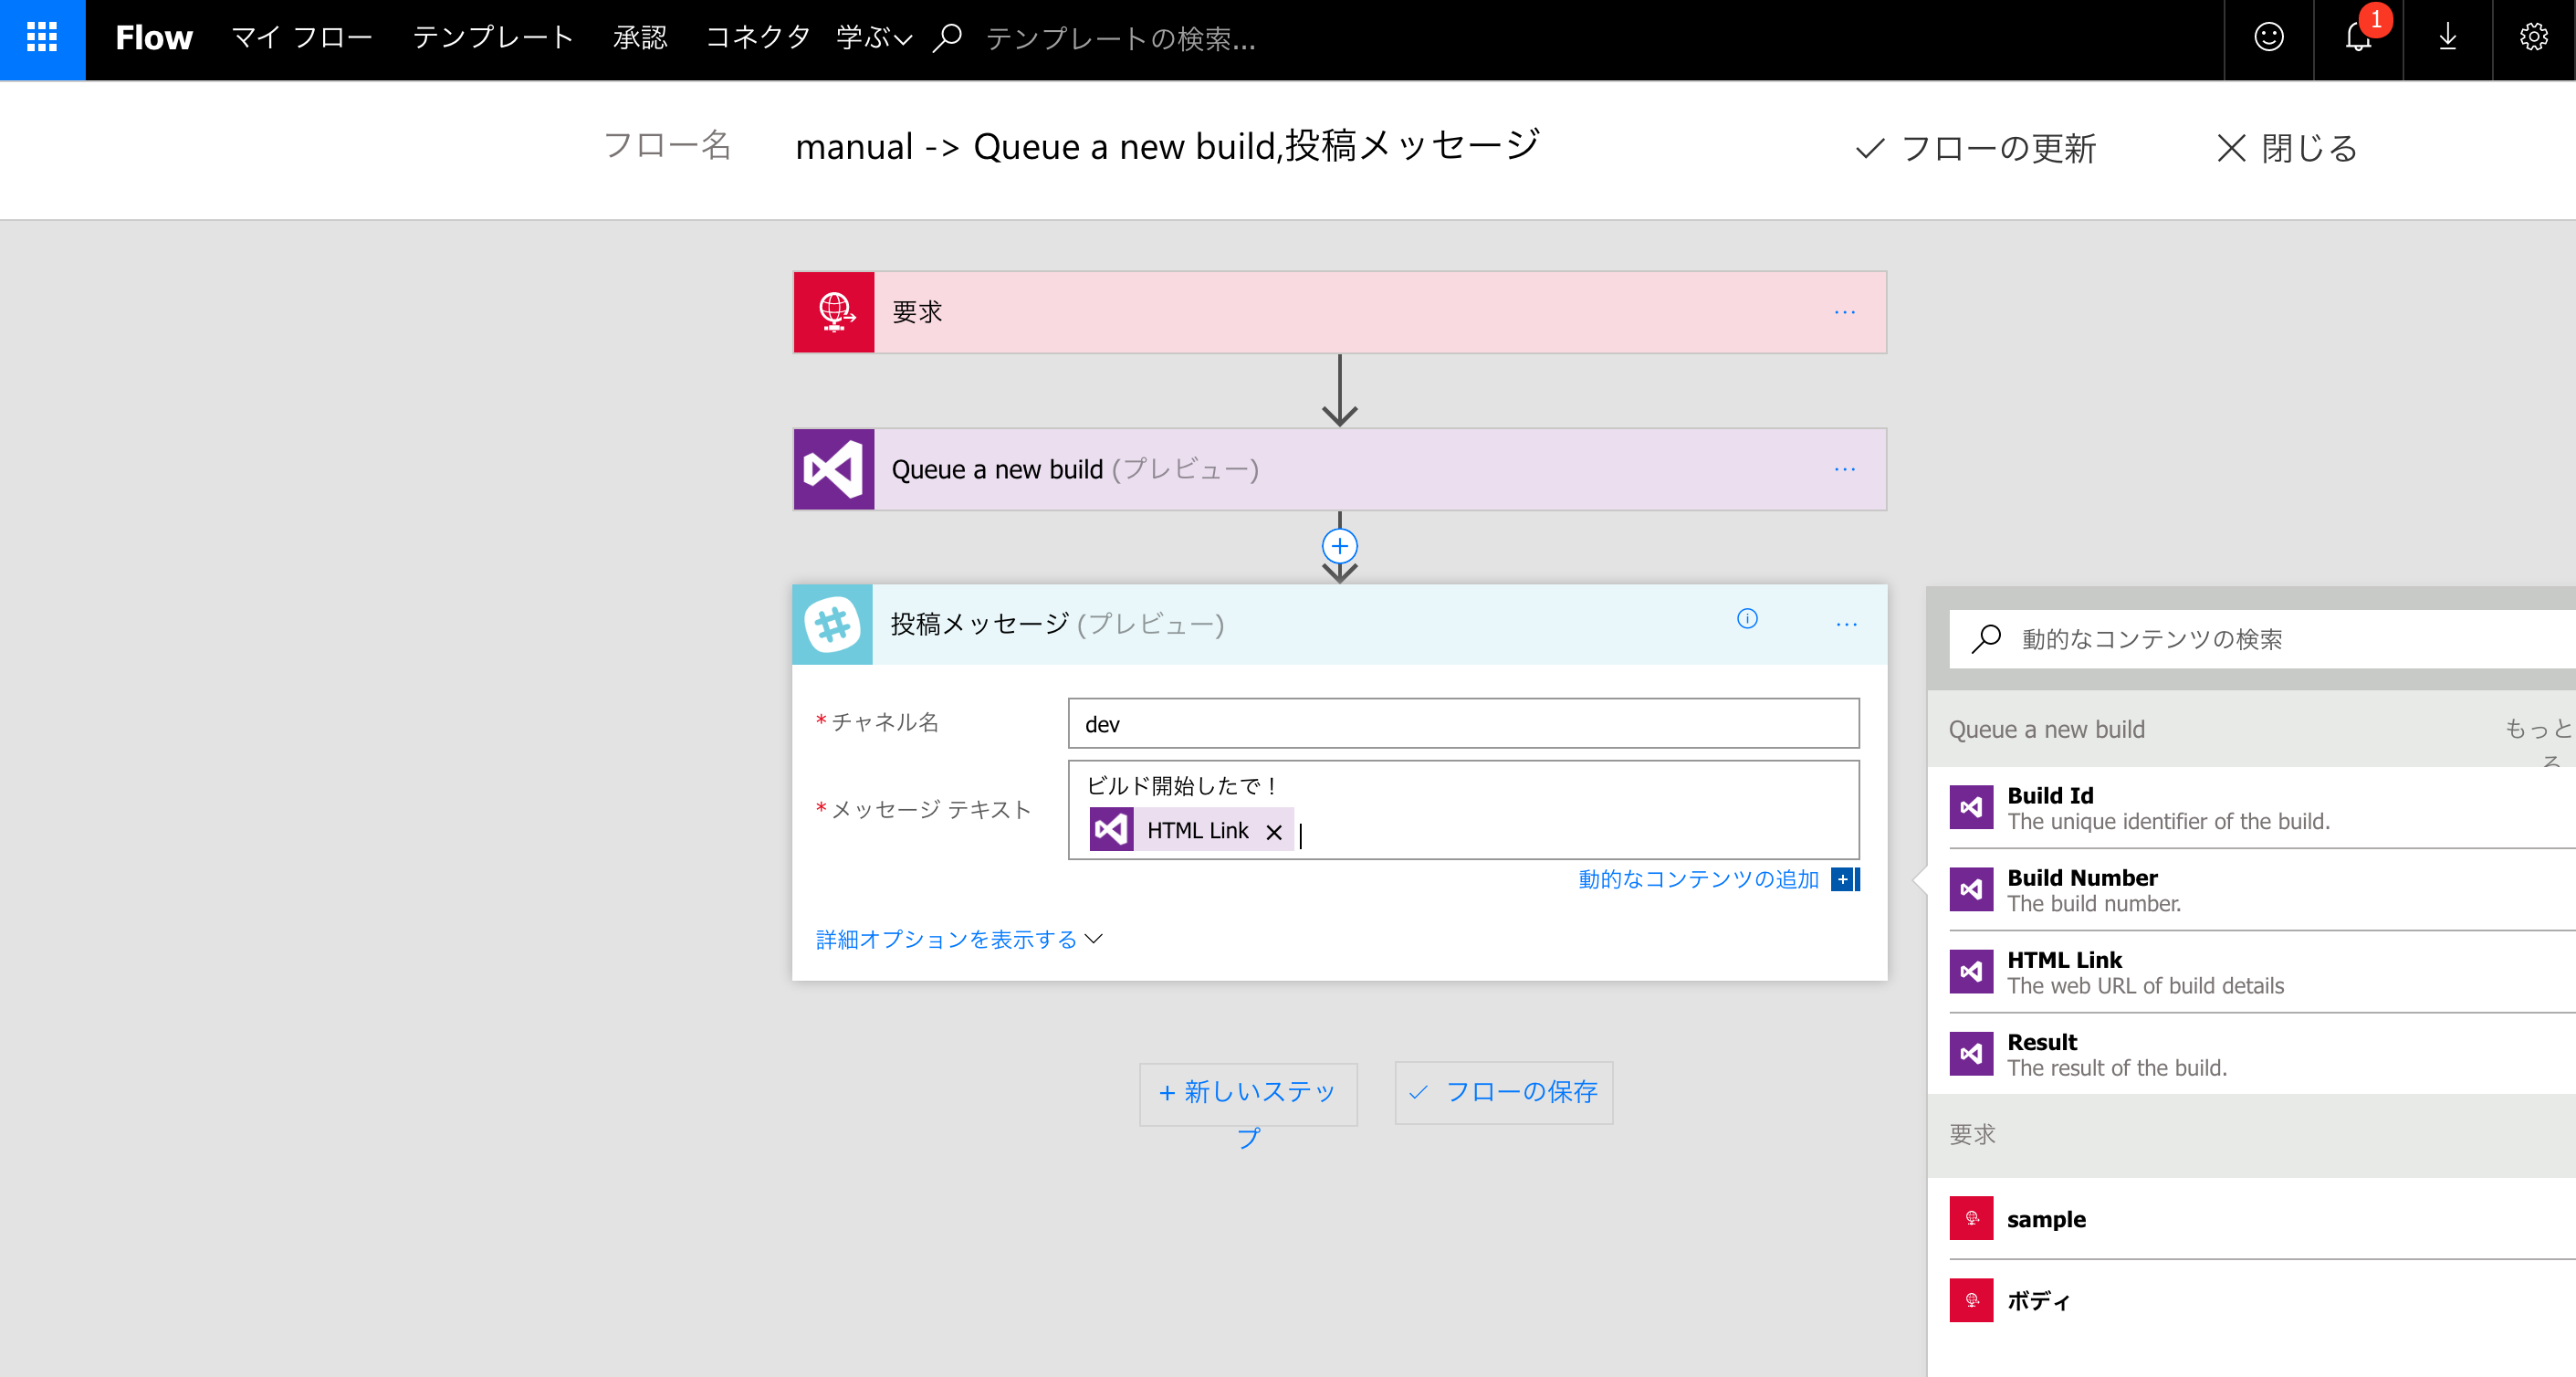Viewport: 2576px width, 1377px height.
Task: Click the template search magnifier icon
Action: click(x=947, y=38)
